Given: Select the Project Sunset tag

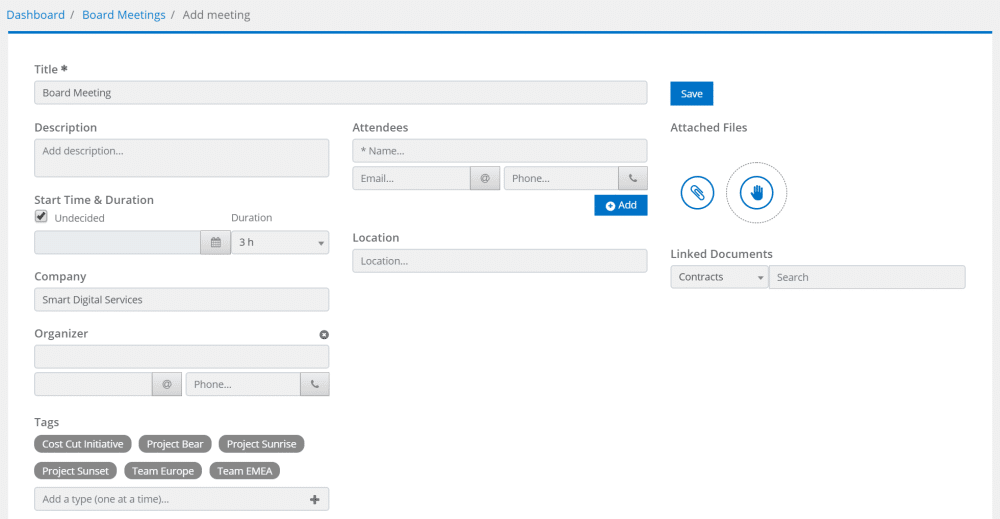Looking at the screenshot, I should (x=75, y=471).
